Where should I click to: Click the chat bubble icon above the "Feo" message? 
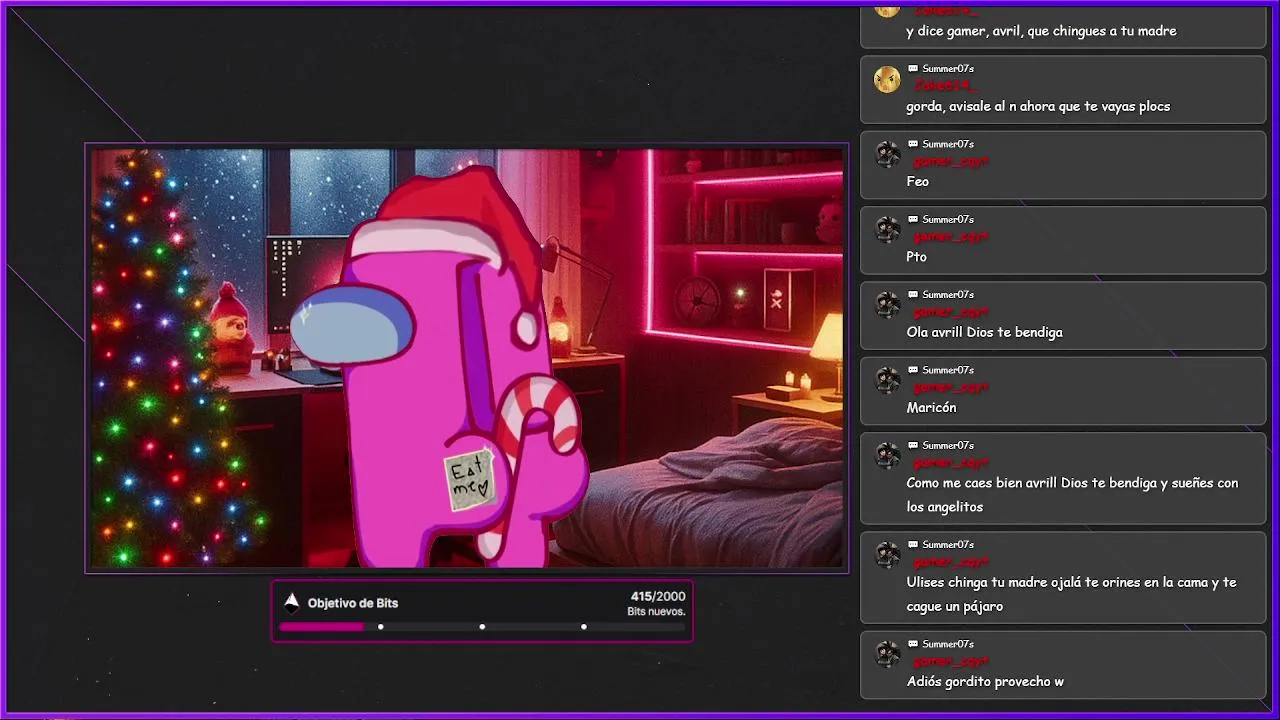tap(913, 144)
